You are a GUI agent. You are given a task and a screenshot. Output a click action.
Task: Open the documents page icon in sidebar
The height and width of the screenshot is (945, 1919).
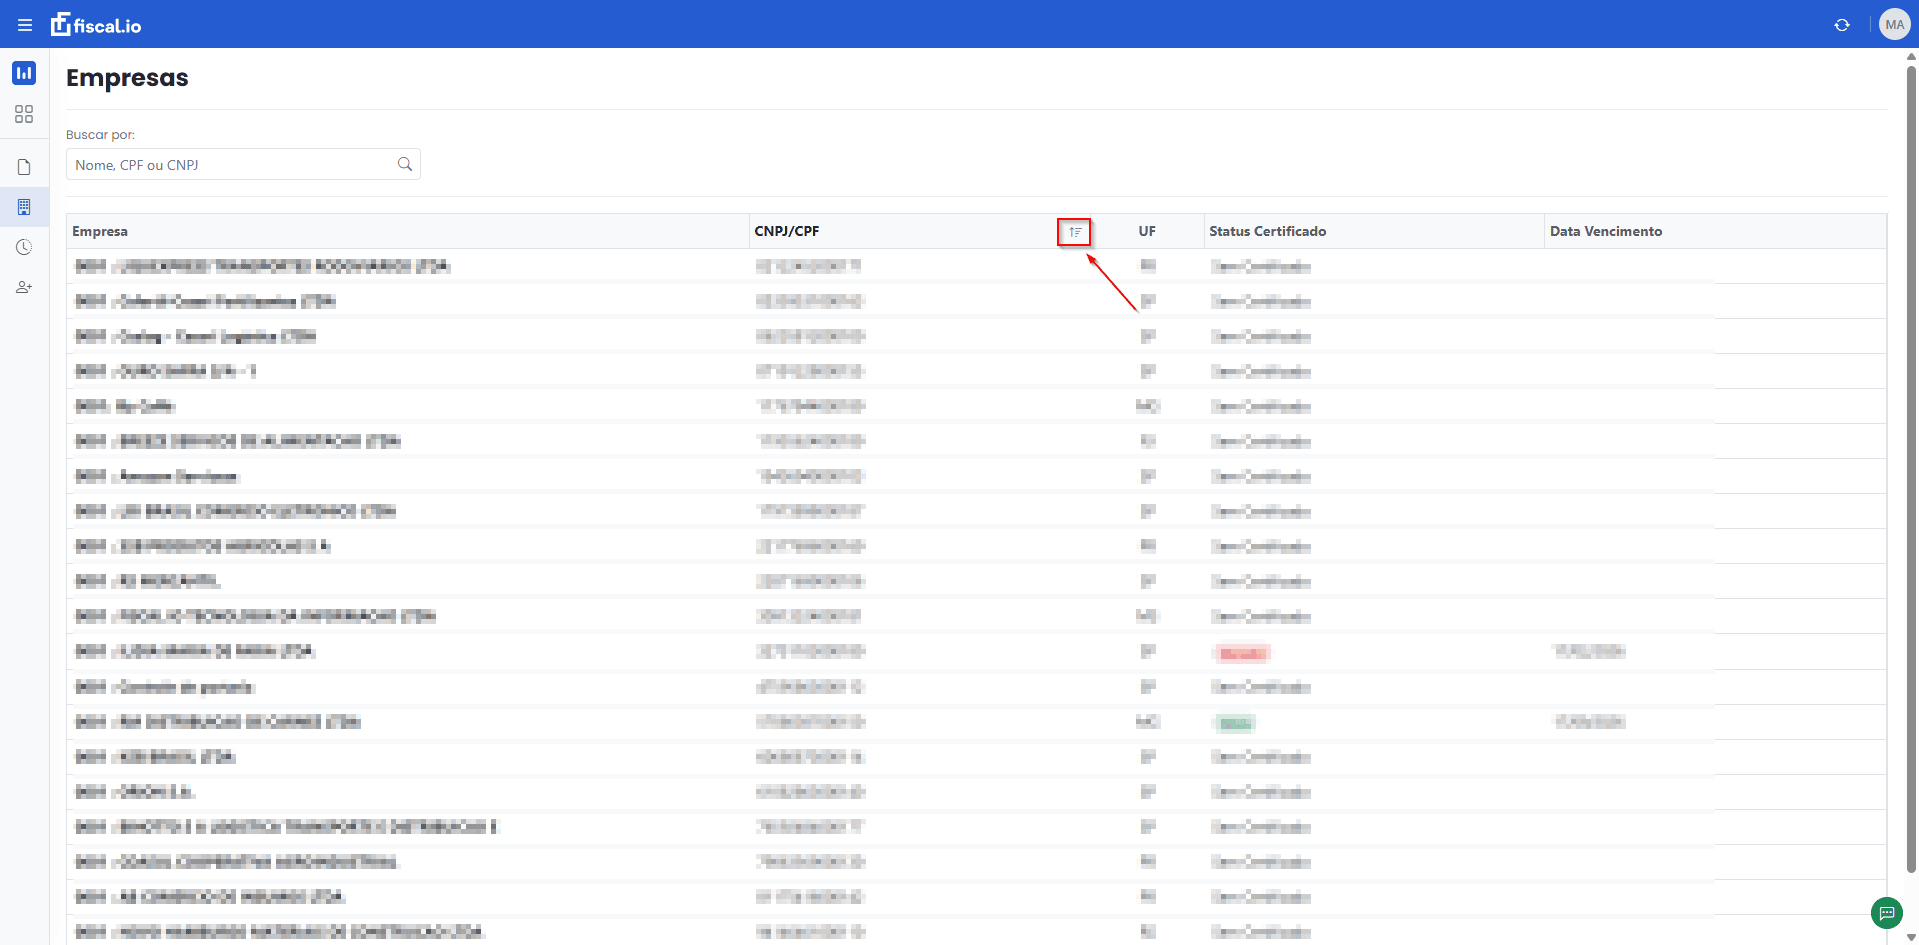tap(24, 167)
